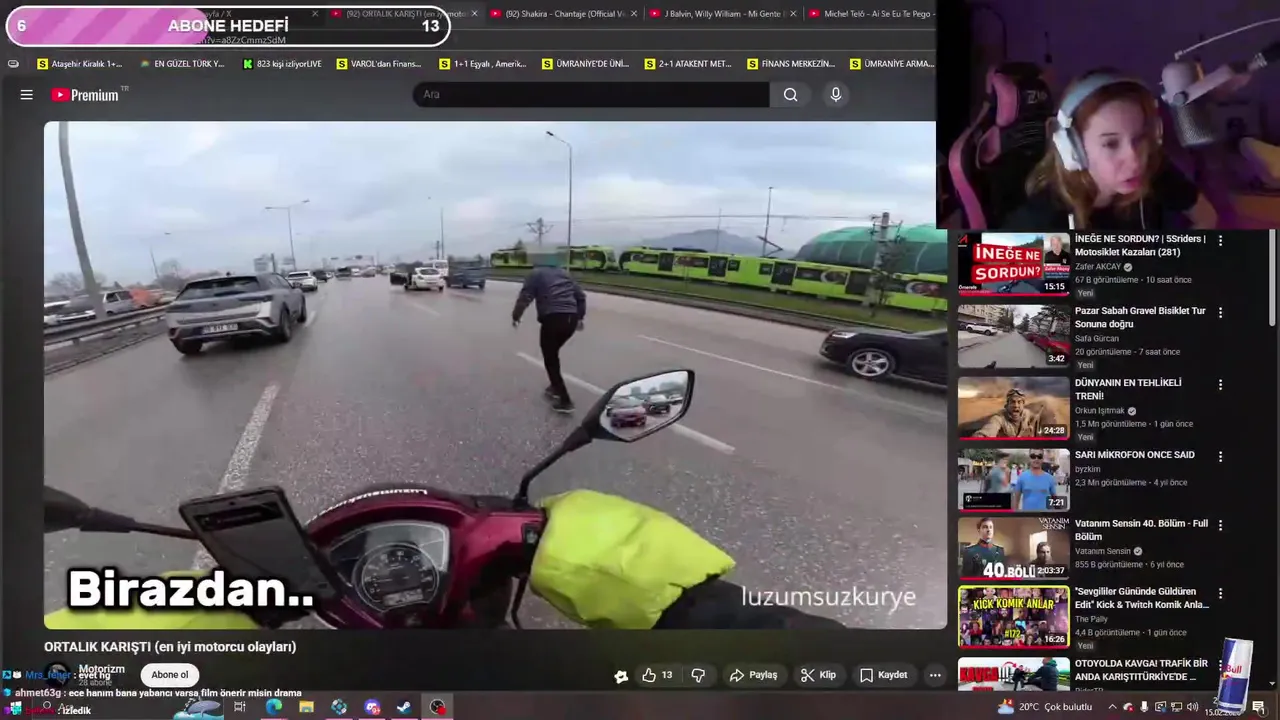Viewport: 1280px width, 720px height.
Task: Open '1+1 Eşyalı , Amerik...' bookmark
Action: [x=482, y=64]
